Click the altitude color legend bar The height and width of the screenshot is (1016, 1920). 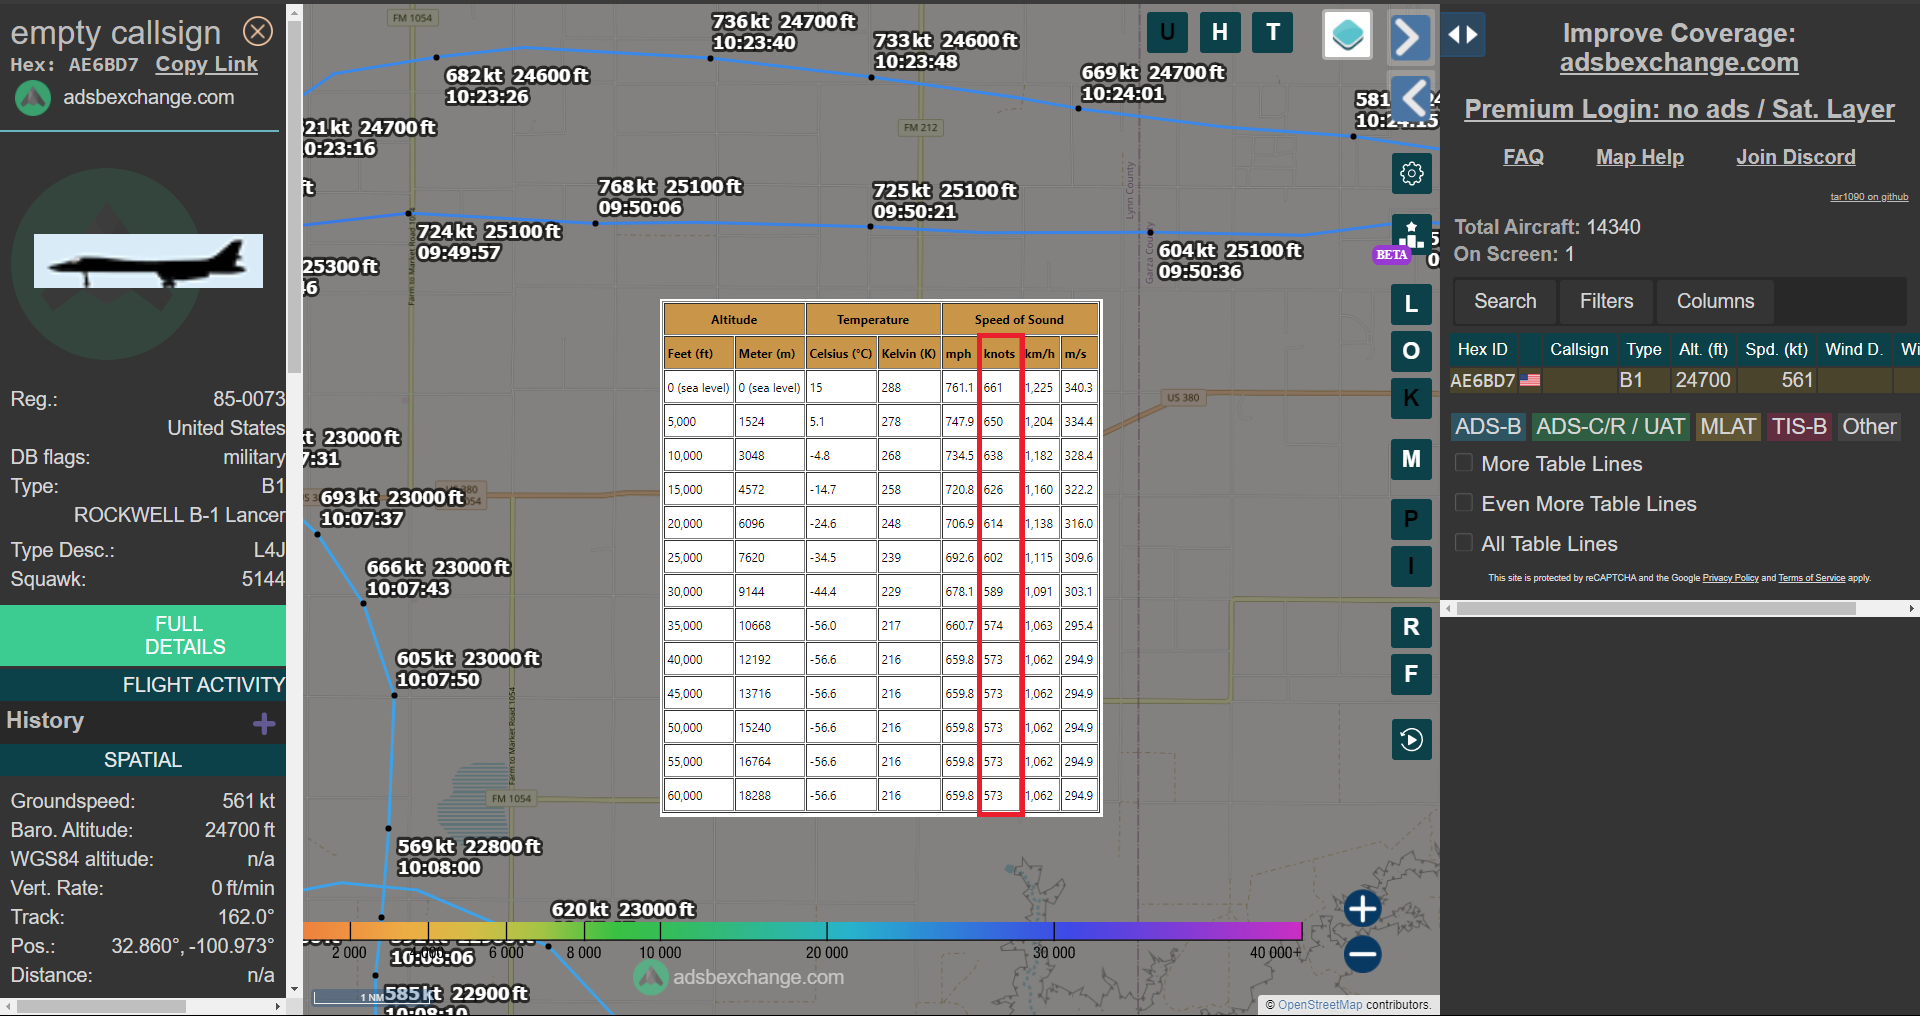[802, 931]
